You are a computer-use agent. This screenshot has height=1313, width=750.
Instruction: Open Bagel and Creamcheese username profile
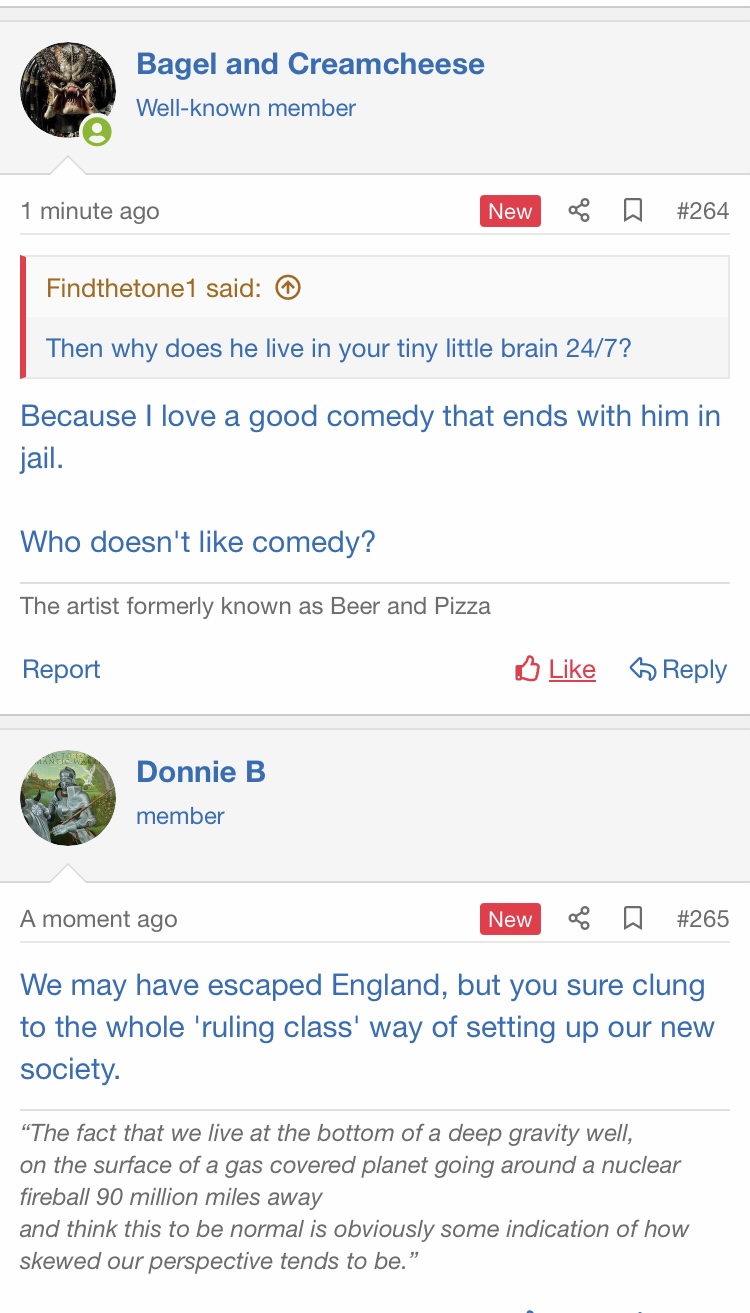[x=310, y=64]
